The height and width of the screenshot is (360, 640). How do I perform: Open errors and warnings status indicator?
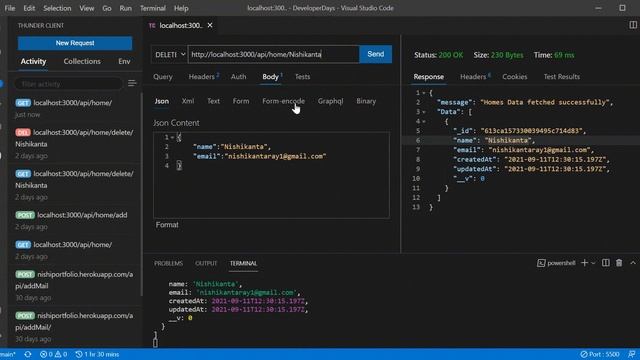tap(53, 354)
